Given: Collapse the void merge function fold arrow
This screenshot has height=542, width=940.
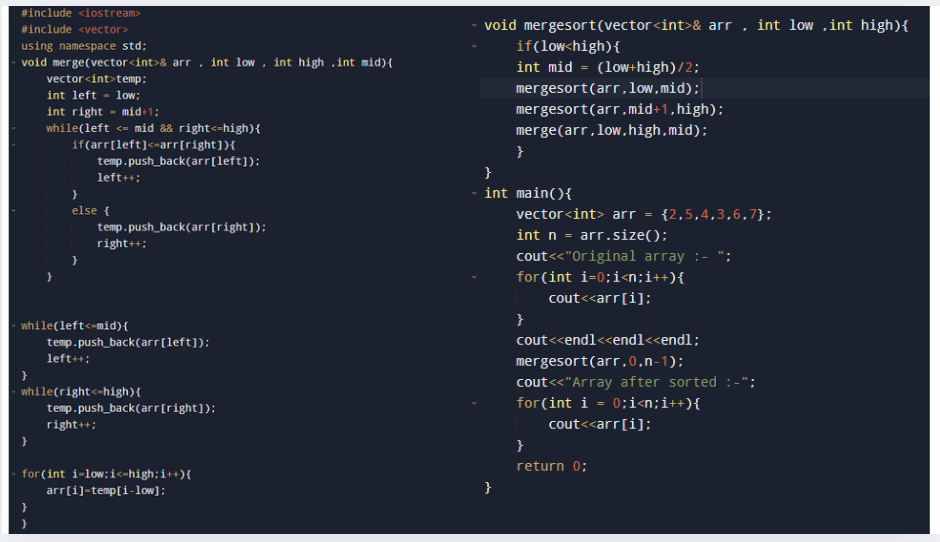Looking at the screenshot, I should coord(13,62).
